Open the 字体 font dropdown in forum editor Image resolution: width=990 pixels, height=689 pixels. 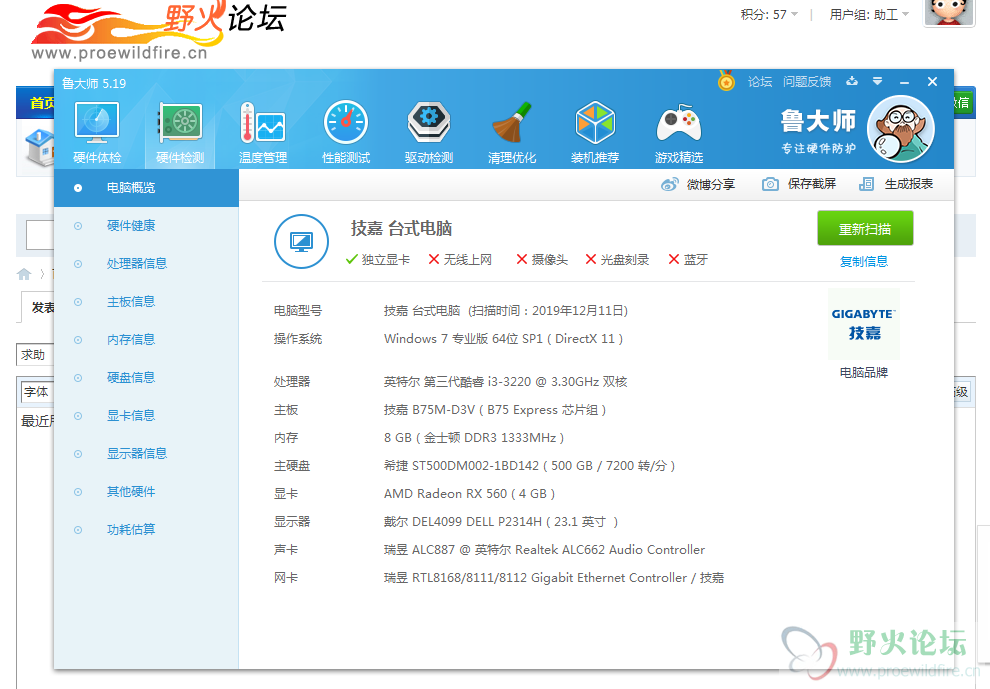(38, 392)
